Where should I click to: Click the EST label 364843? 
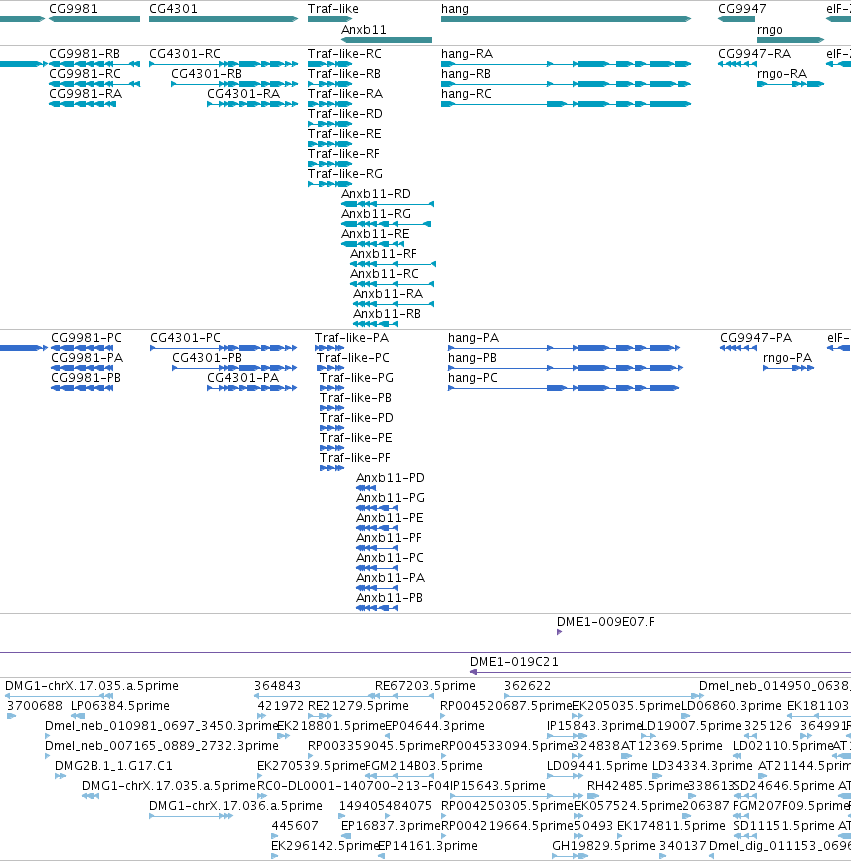pyautogui.click(x=277, y=686)
